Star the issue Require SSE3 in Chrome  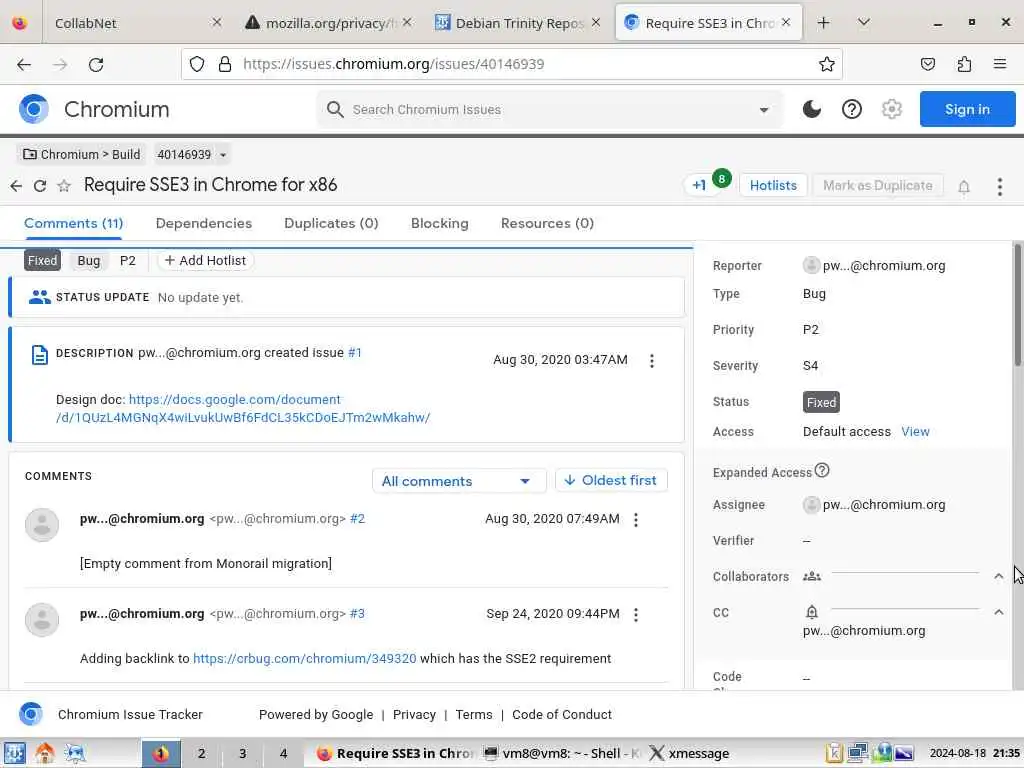tap(64, 186)
